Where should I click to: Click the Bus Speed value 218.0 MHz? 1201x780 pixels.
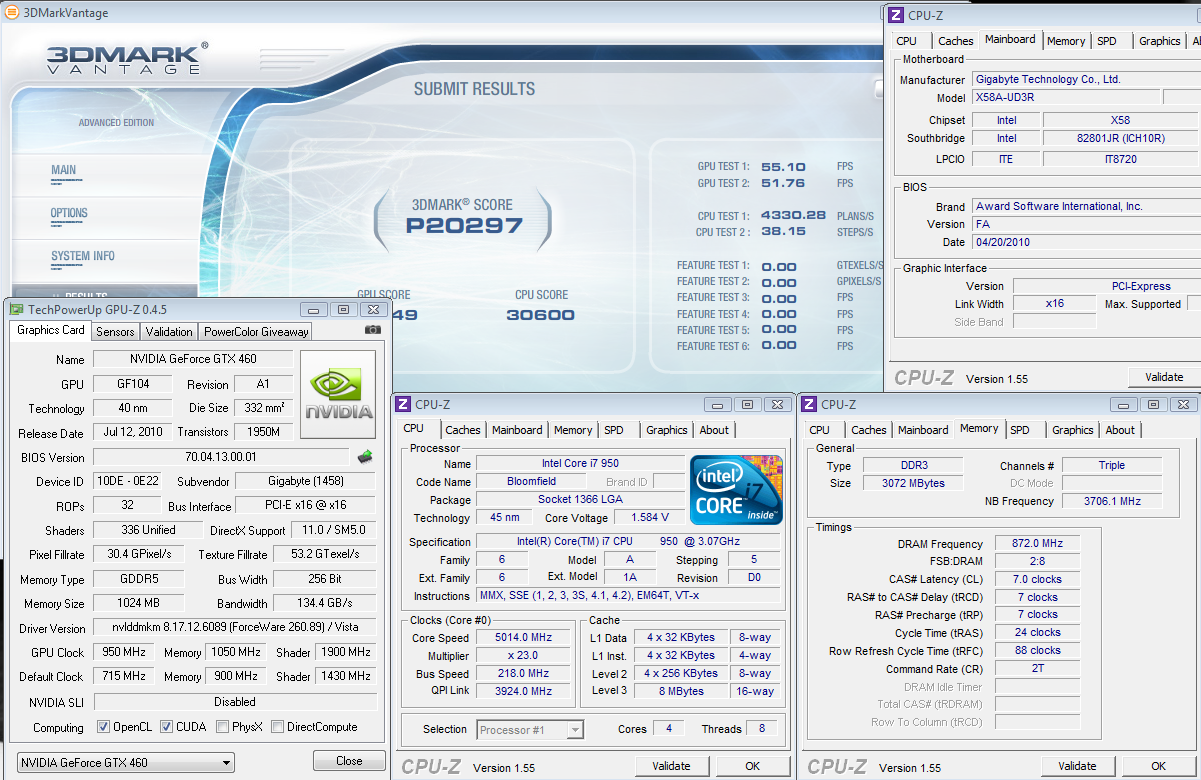click(x=523, y=673)
